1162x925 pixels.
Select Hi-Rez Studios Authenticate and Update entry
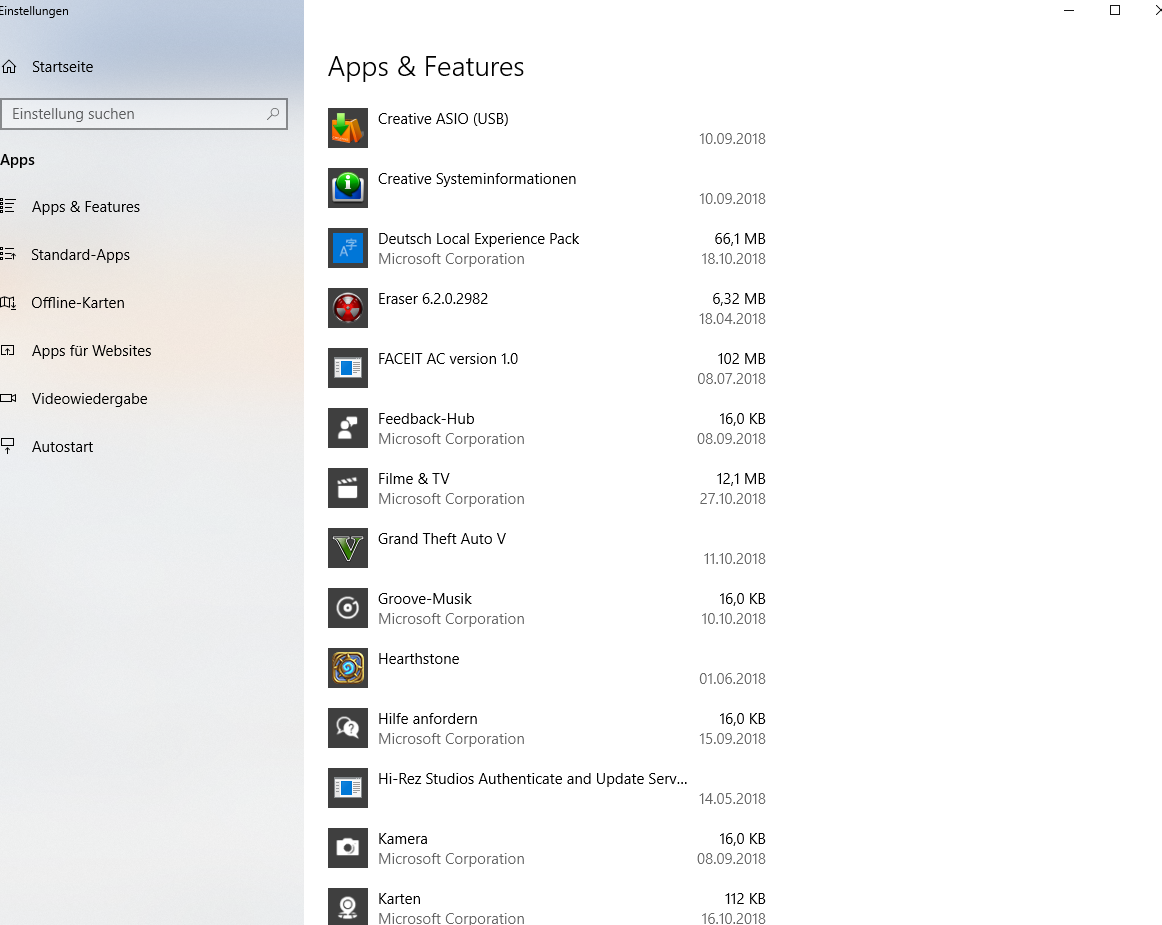[x=532, y=779]
